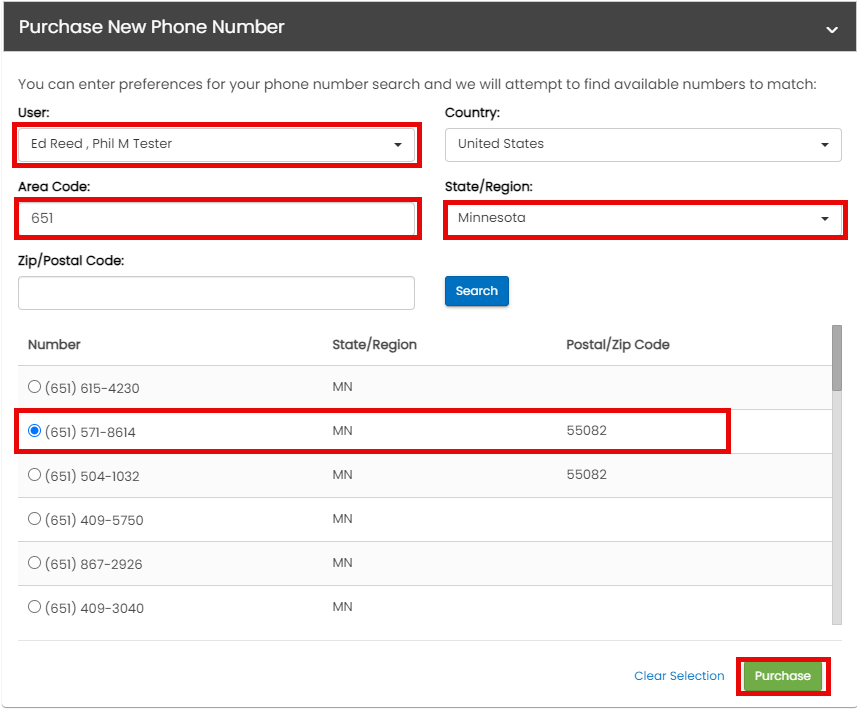Click the State/Region column header in table
857x709 pixels.
374,344
